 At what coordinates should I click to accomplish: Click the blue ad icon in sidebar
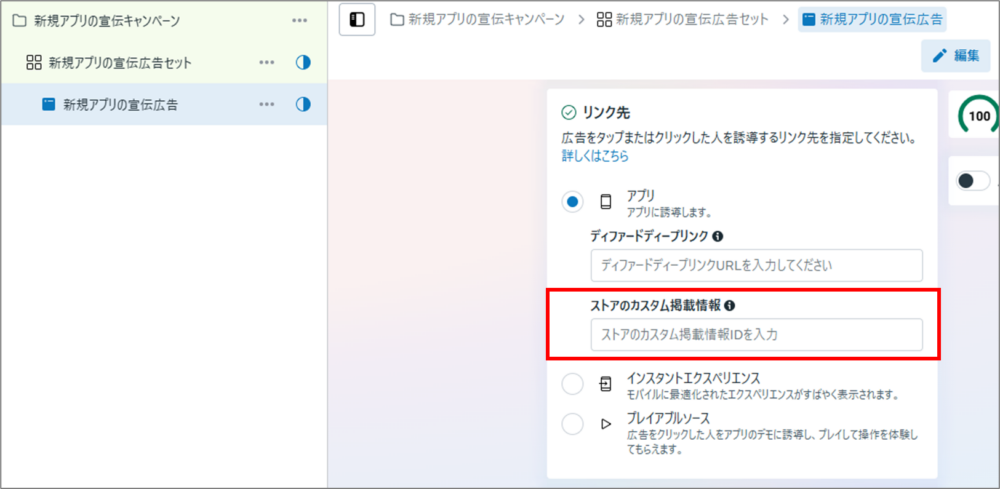48,104
